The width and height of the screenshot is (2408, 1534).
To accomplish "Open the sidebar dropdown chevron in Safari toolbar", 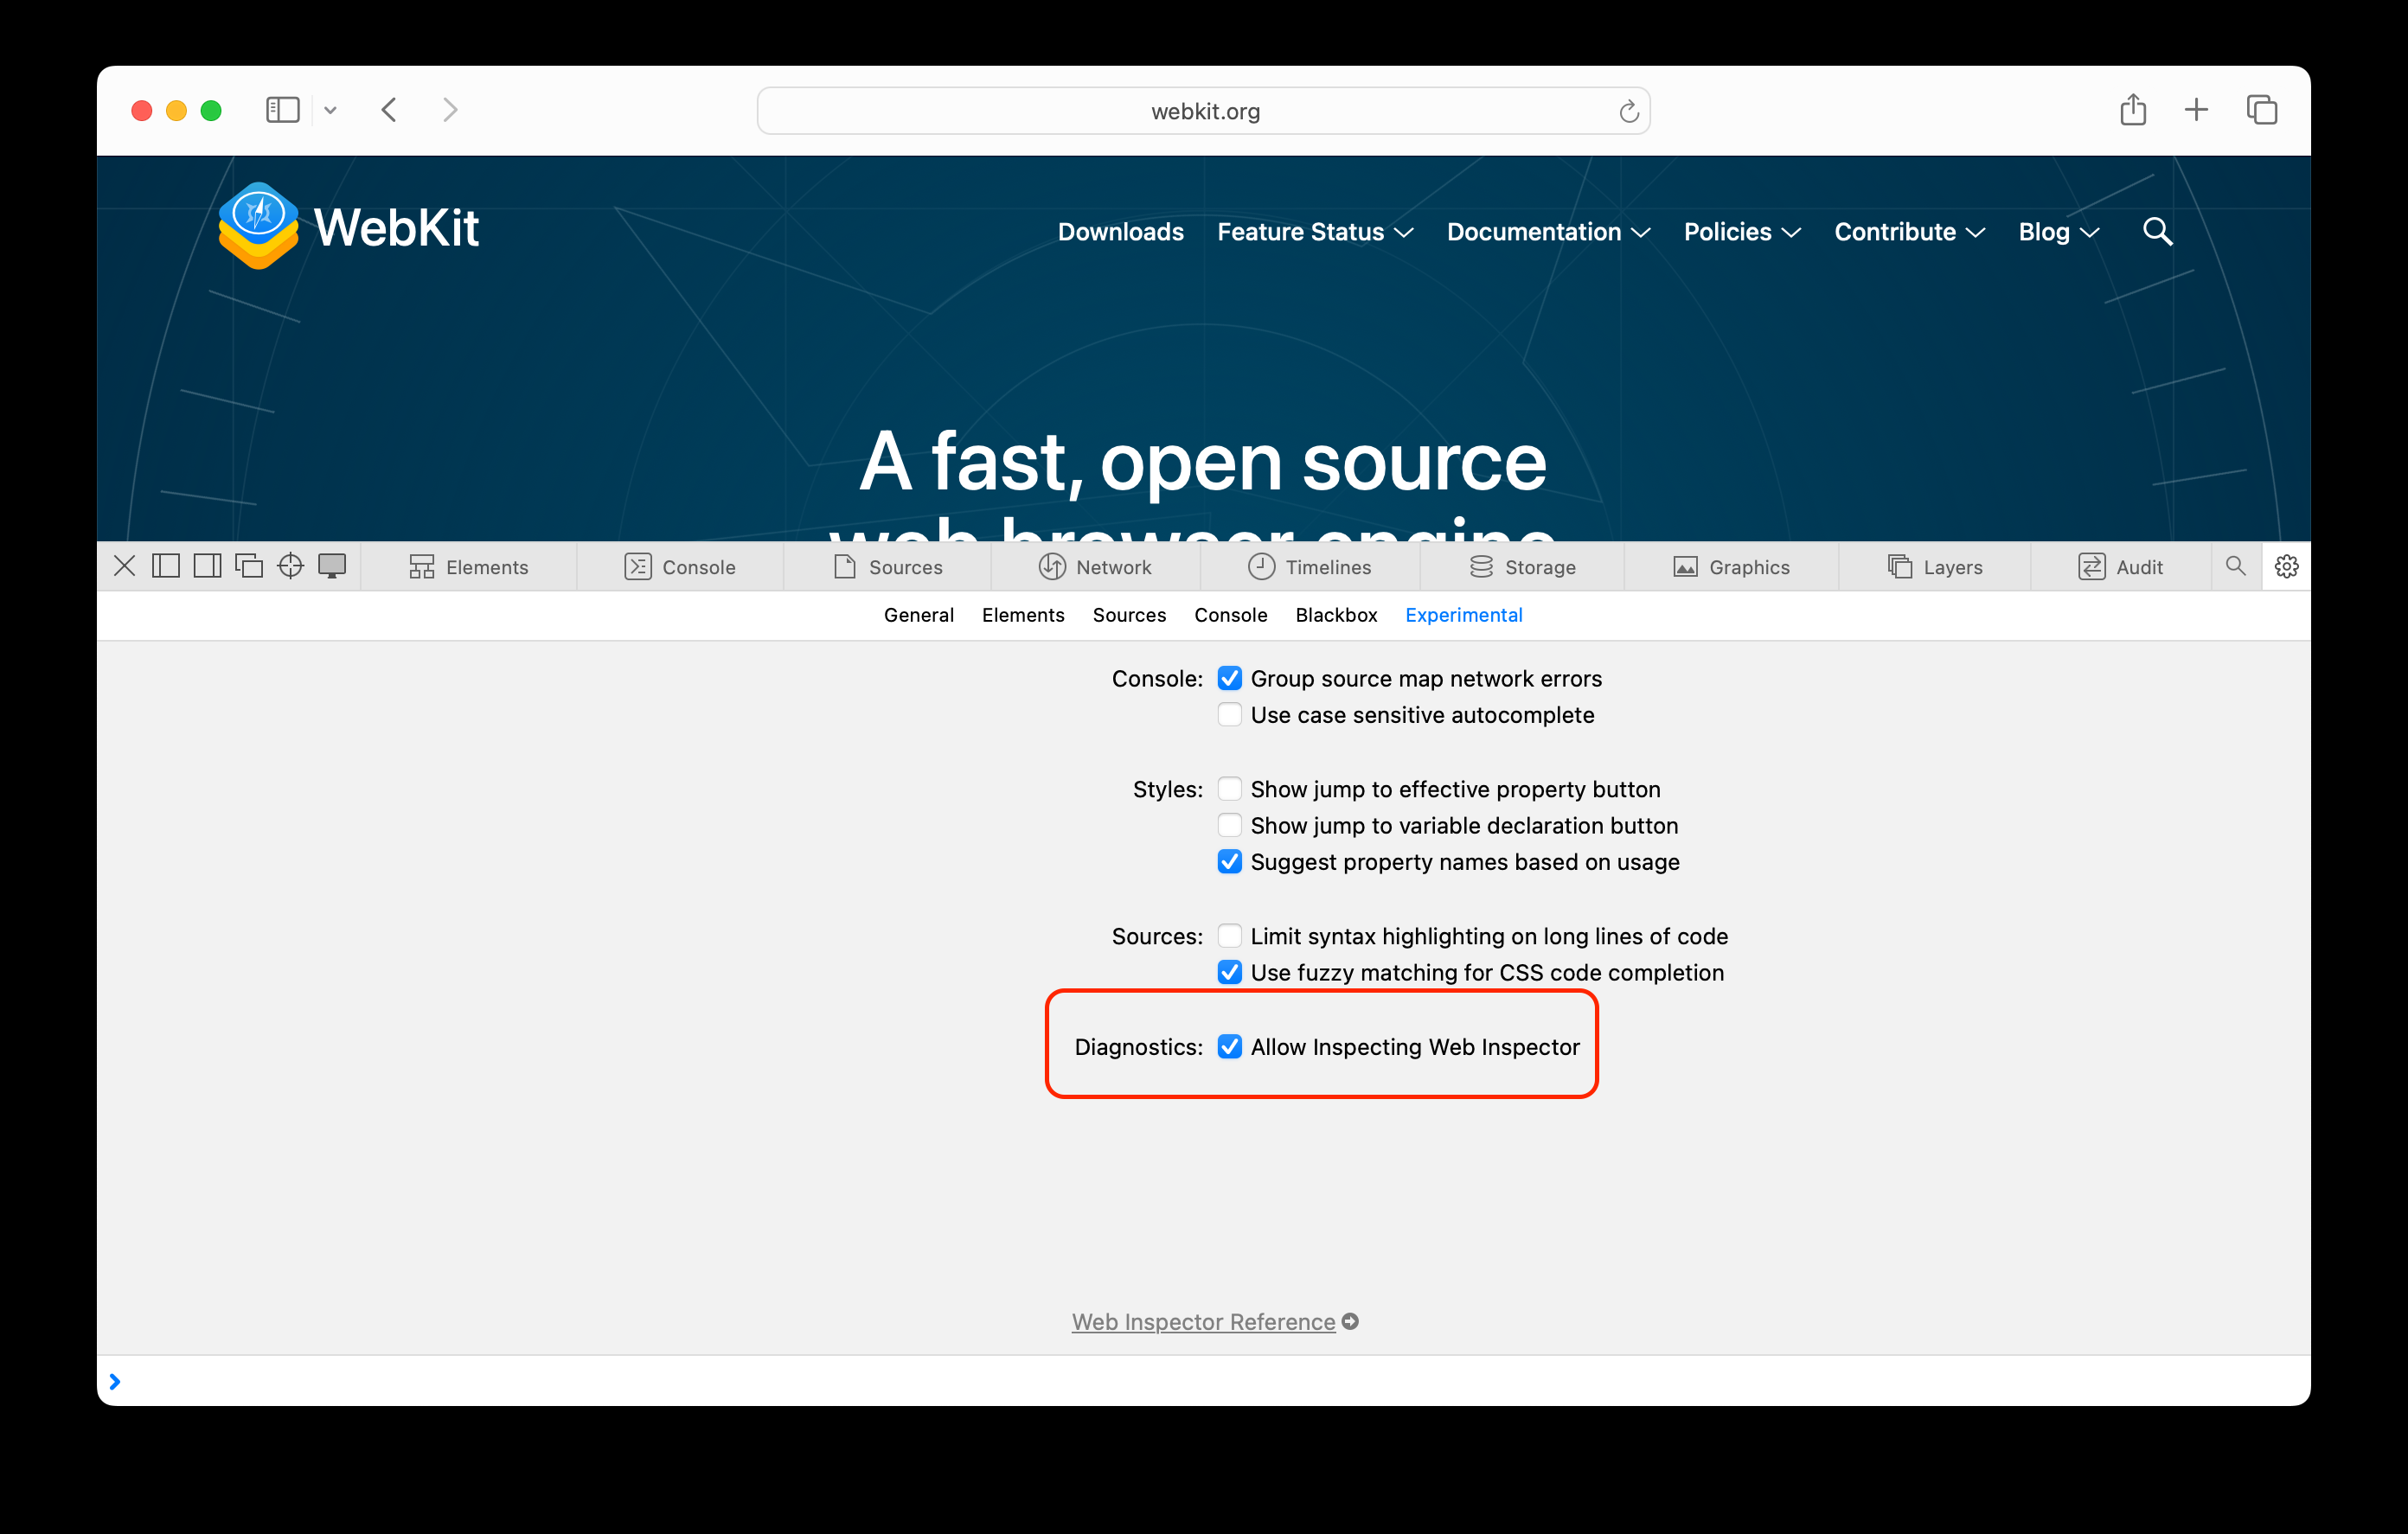I will tap(330, 111).
